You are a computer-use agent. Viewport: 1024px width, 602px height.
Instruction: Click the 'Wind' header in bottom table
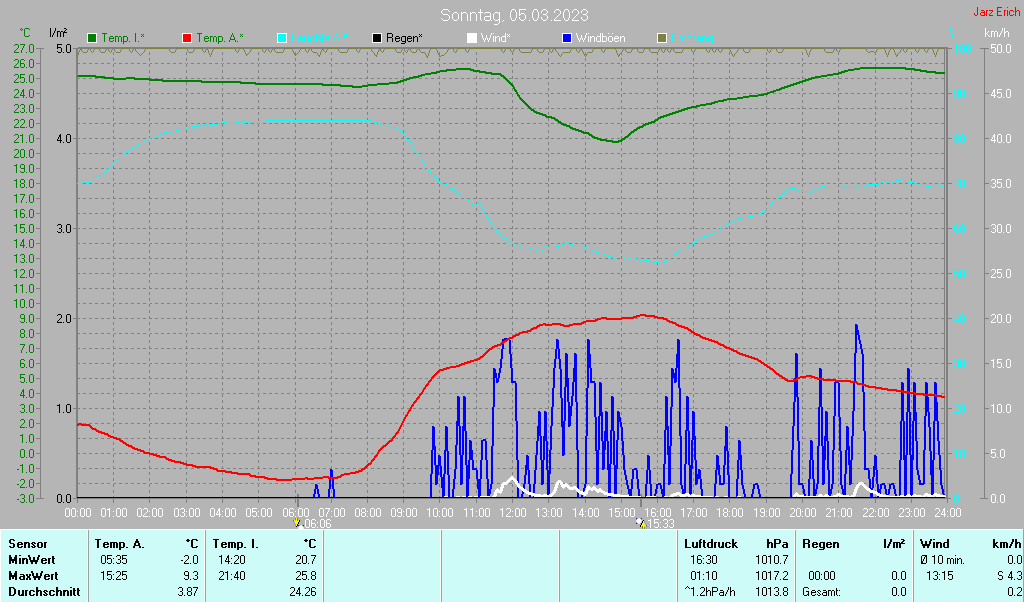[x=935, y=544]
